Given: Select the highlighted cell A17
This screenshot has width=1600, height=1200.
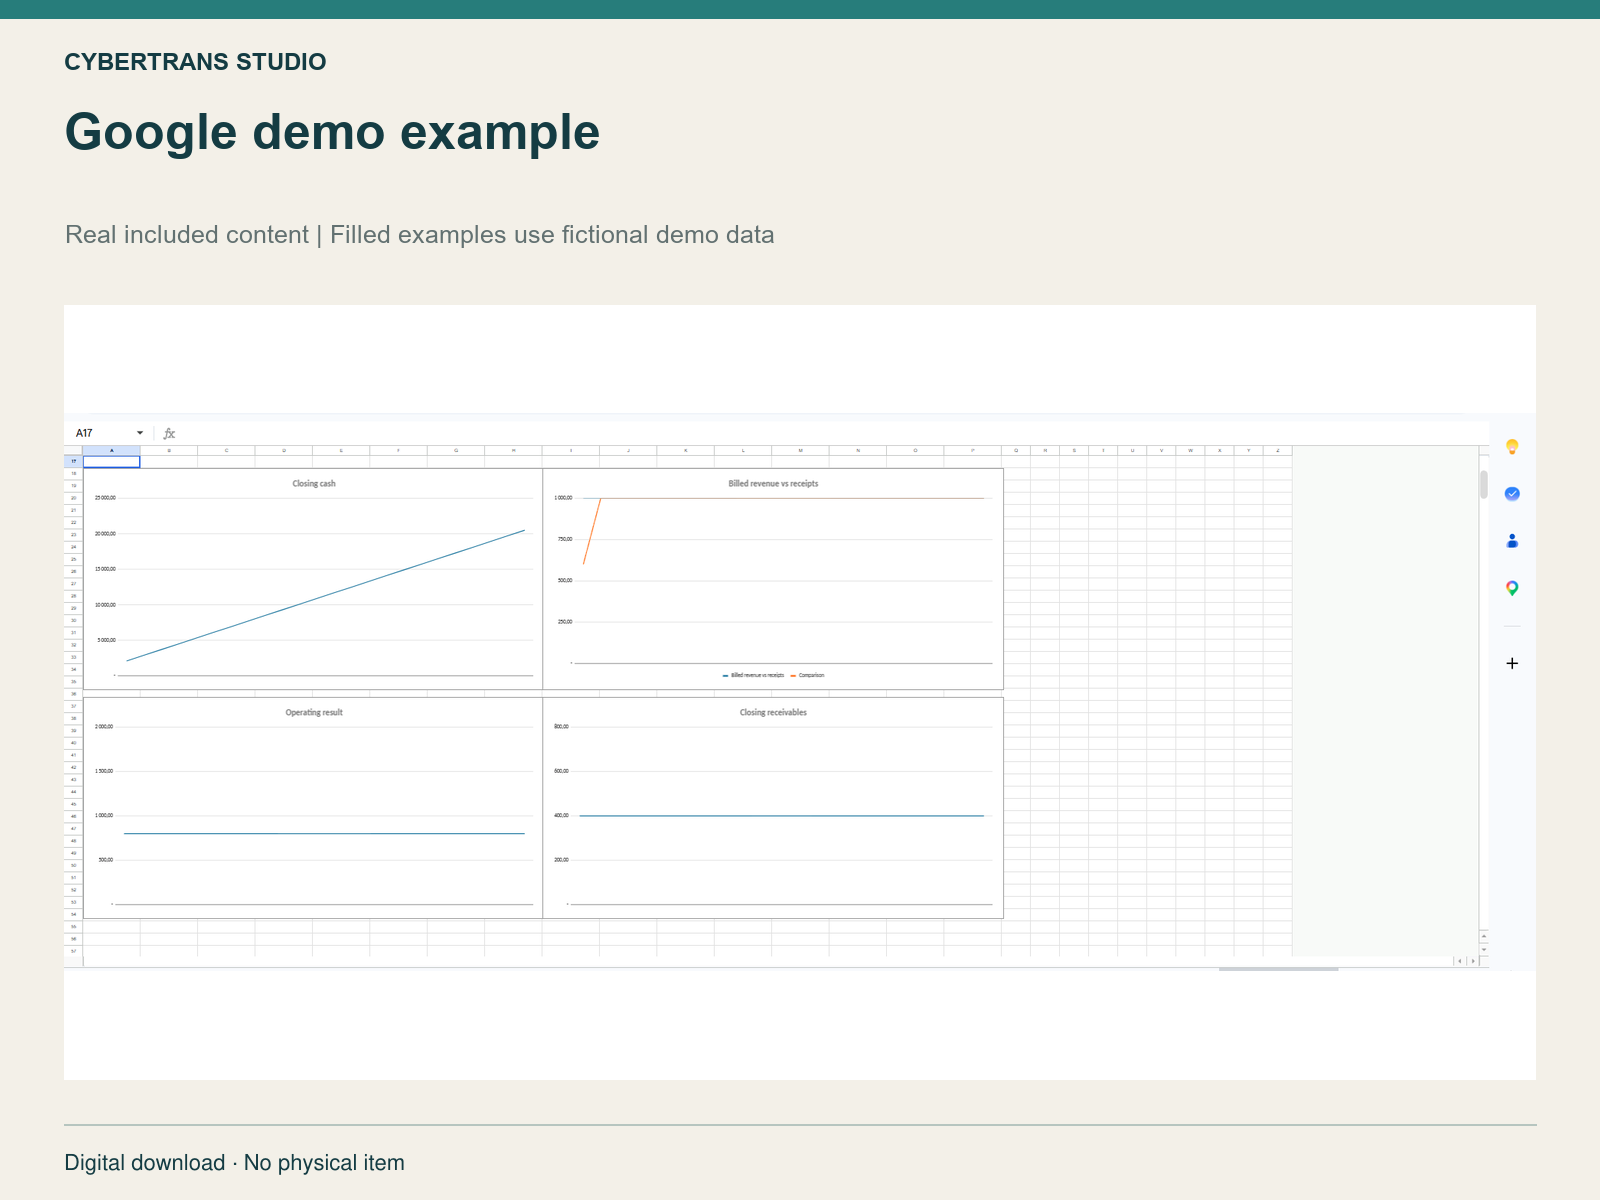Looking at the screenshot, I should 111,462.
